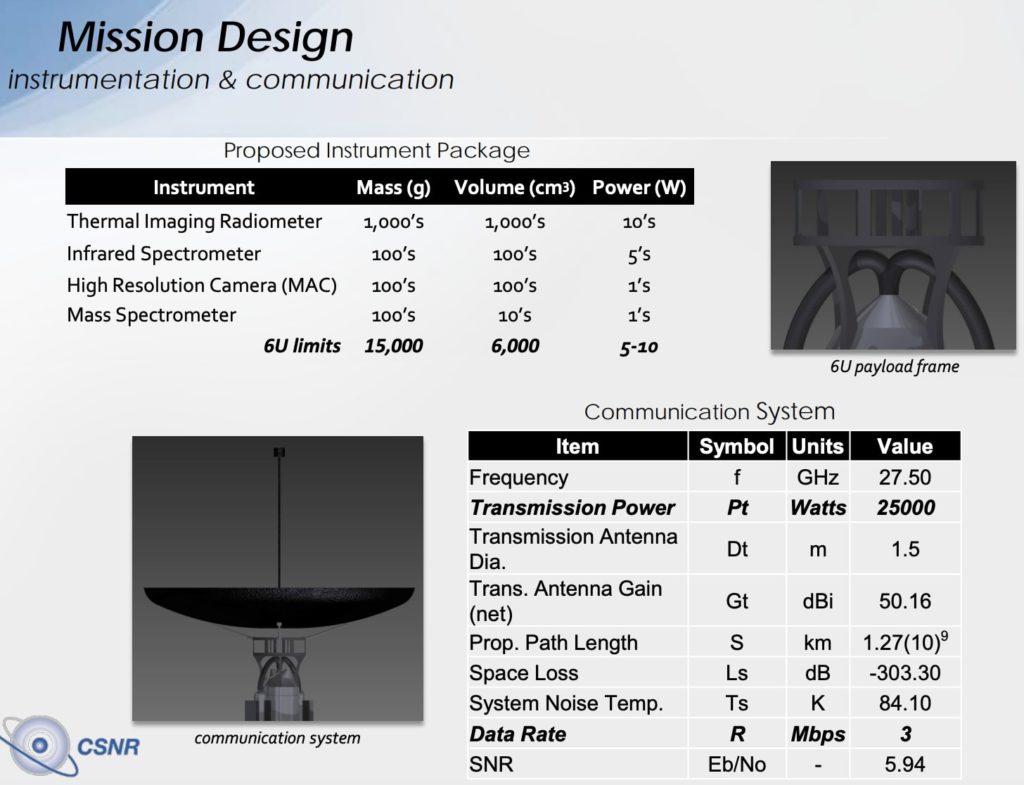Click the instrumentation & communication subtitle
The height and width of the screenshot is (785, 1024).
pyautogui.click(x=230, y=79)
